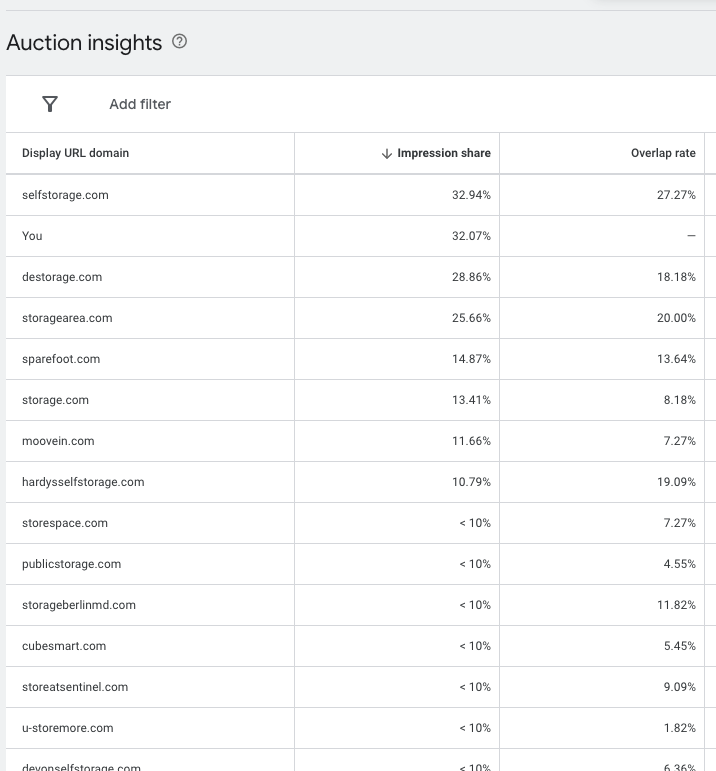Click storagearea.com in the table

(67, 318)
